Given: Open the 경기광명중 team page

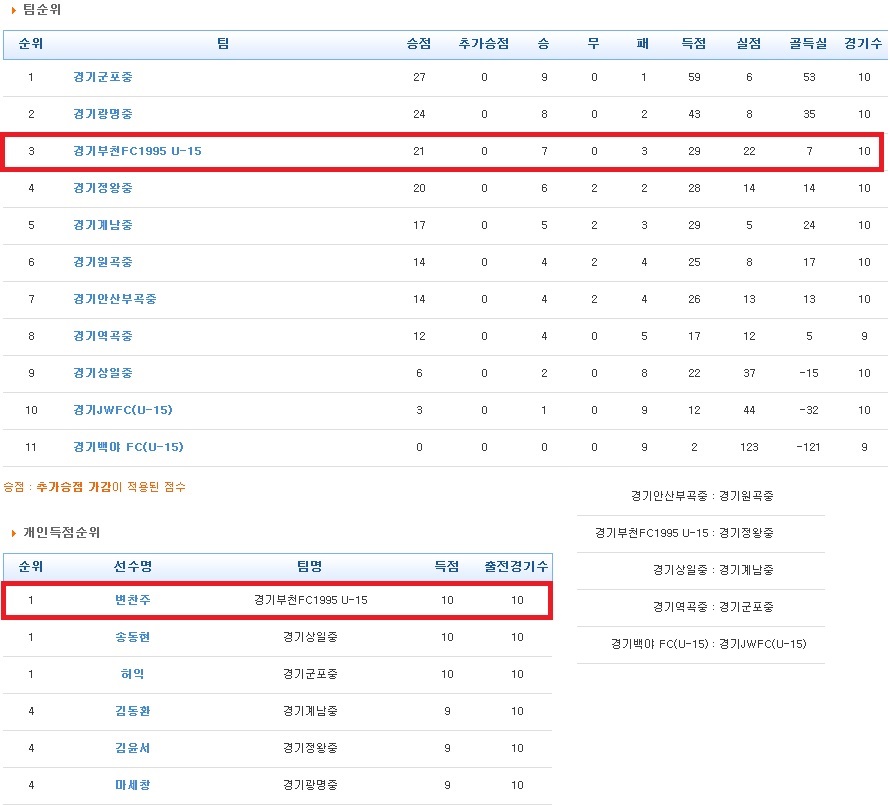Looking at the screenshot, I should pyautogui.click(x=104, y=113).
